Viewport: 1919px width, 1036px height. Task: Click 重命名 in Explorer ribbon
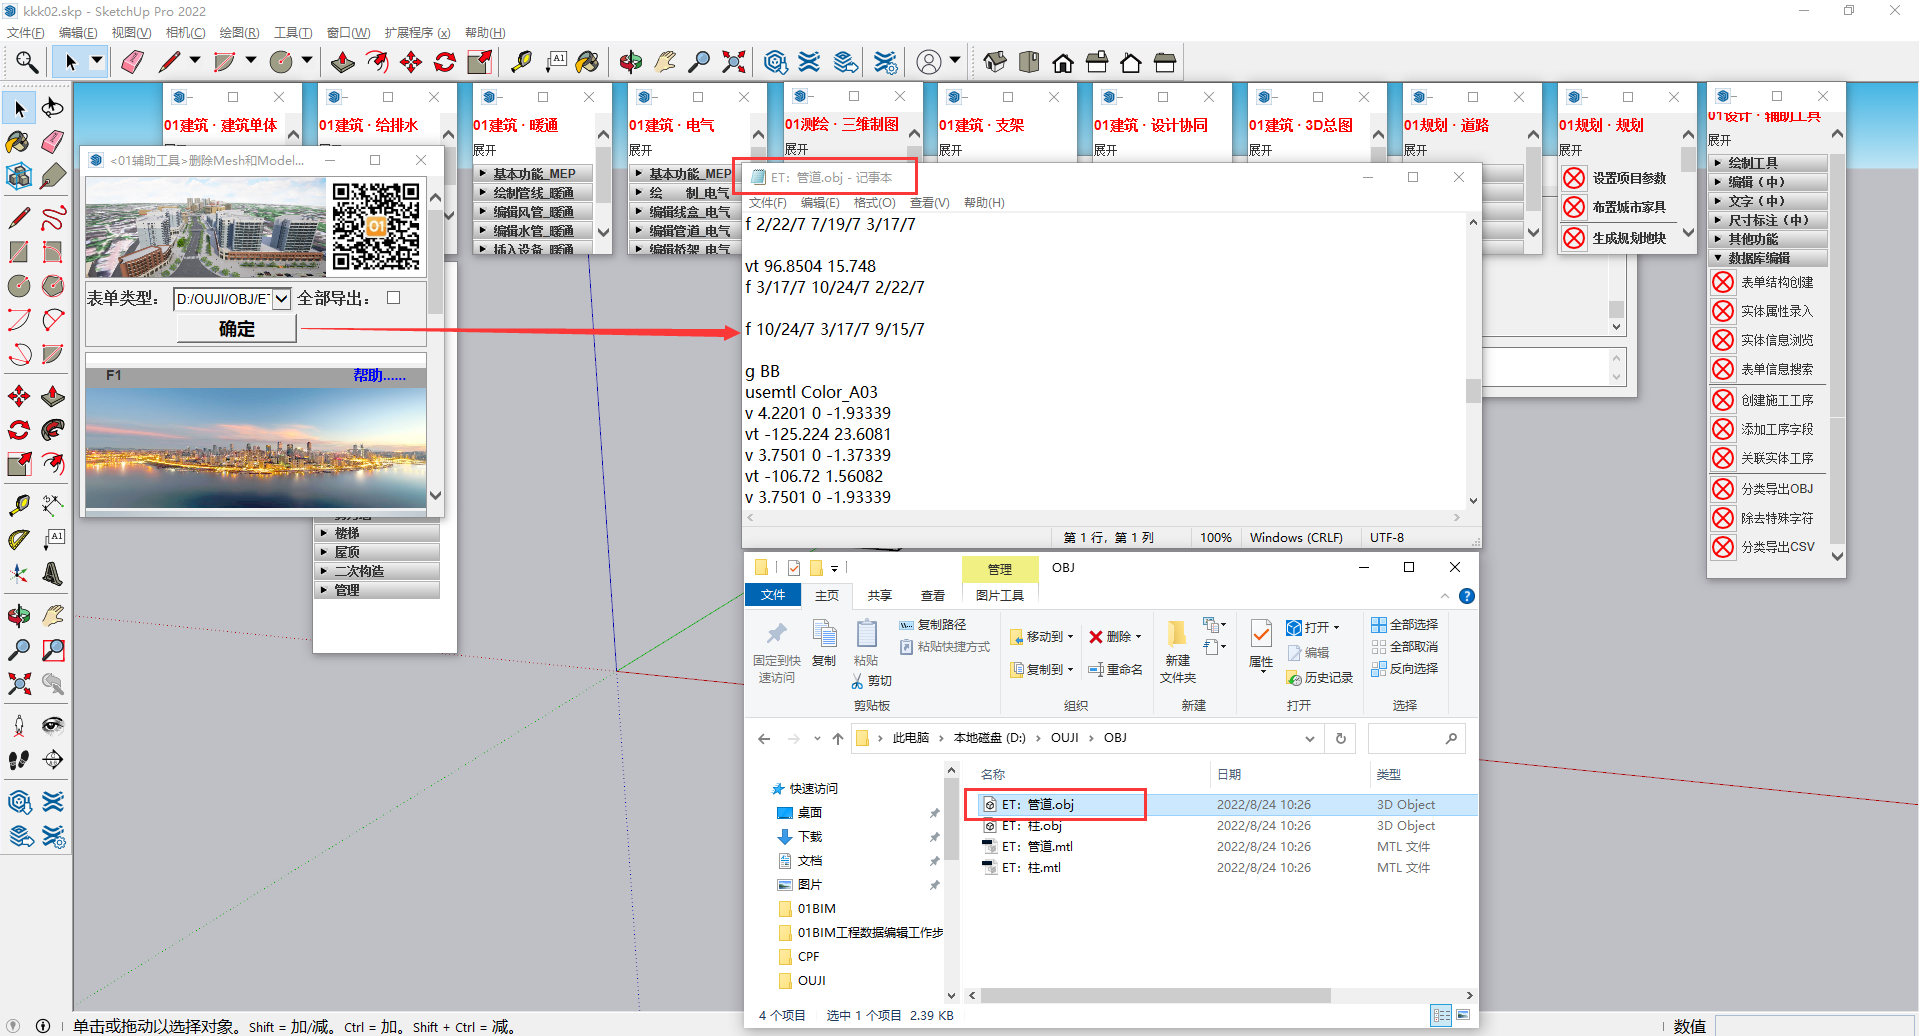pyautogui.click(x=1115, y=670)
